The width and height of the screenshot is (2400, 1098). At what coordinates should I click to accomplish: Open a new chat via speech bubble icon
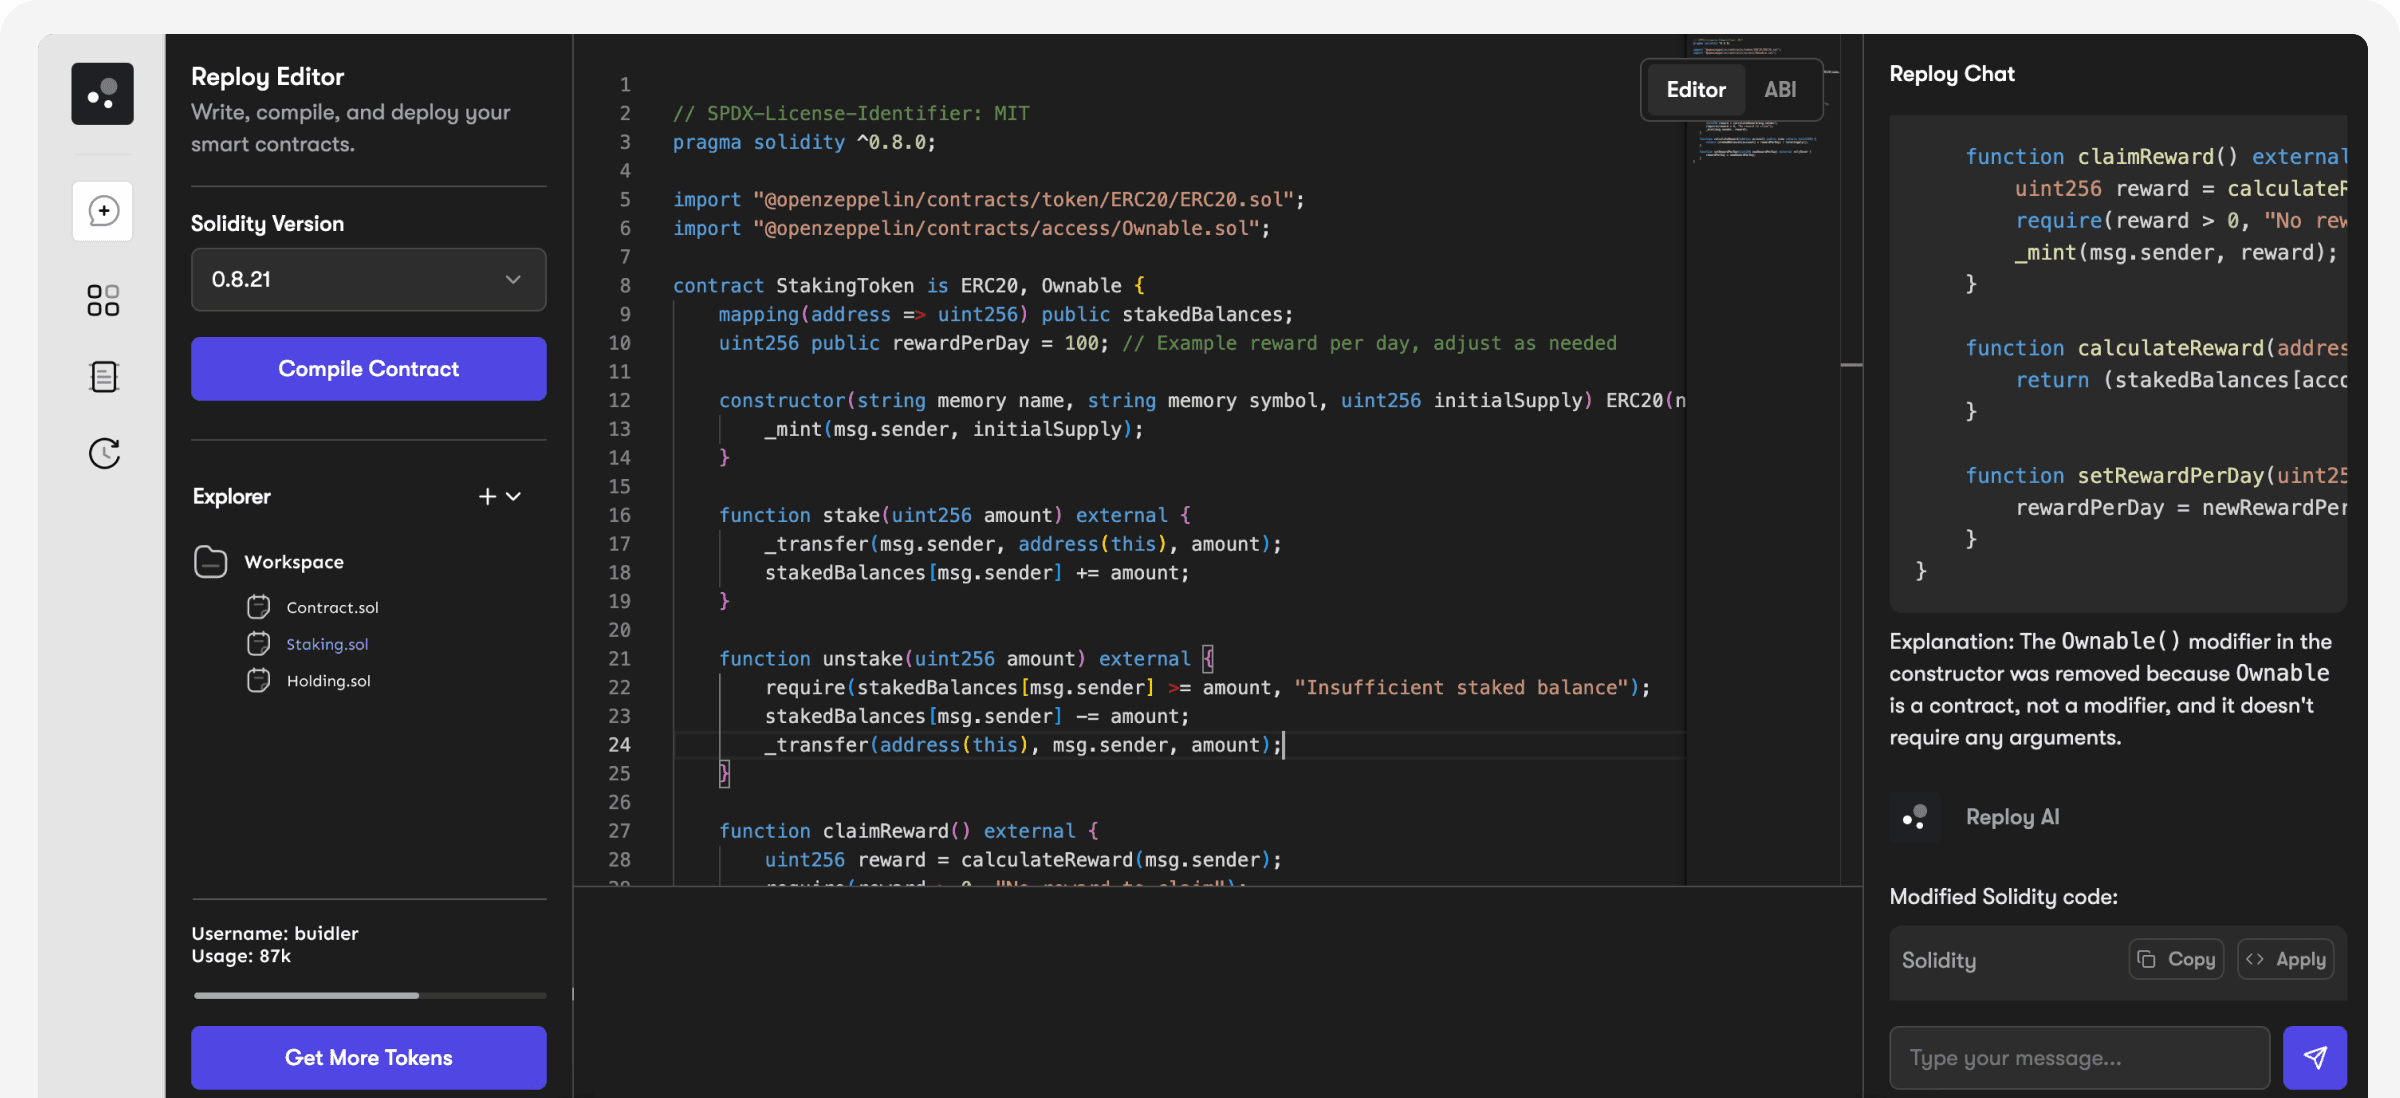click(x=103, y=211)
